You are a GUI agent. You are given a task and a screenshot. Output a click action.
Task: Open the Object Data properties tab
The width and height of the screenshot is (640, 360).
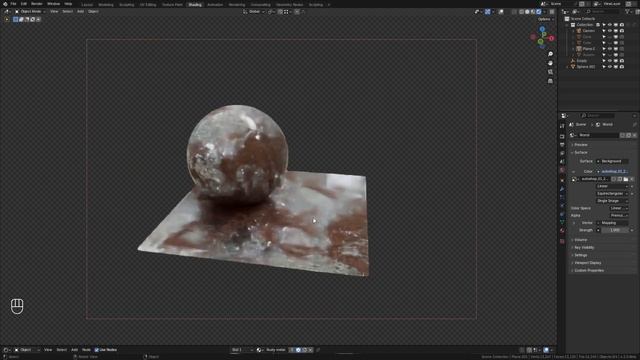tap(562, 222)
